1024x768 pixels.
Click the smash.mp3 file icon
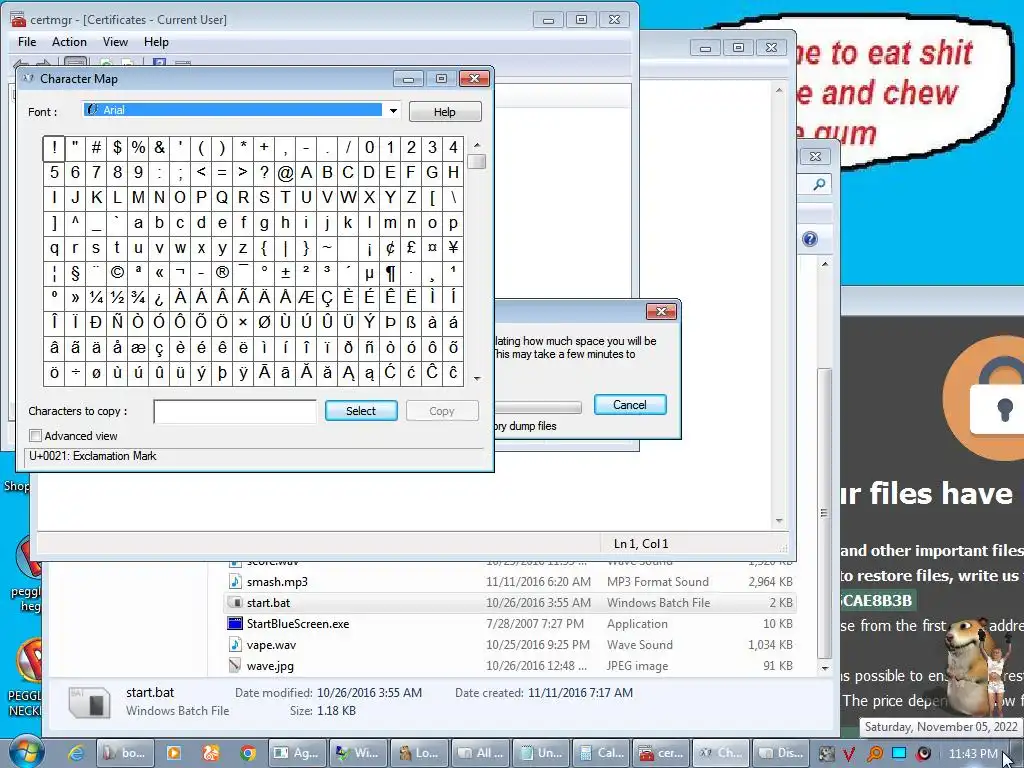(235, 581)
